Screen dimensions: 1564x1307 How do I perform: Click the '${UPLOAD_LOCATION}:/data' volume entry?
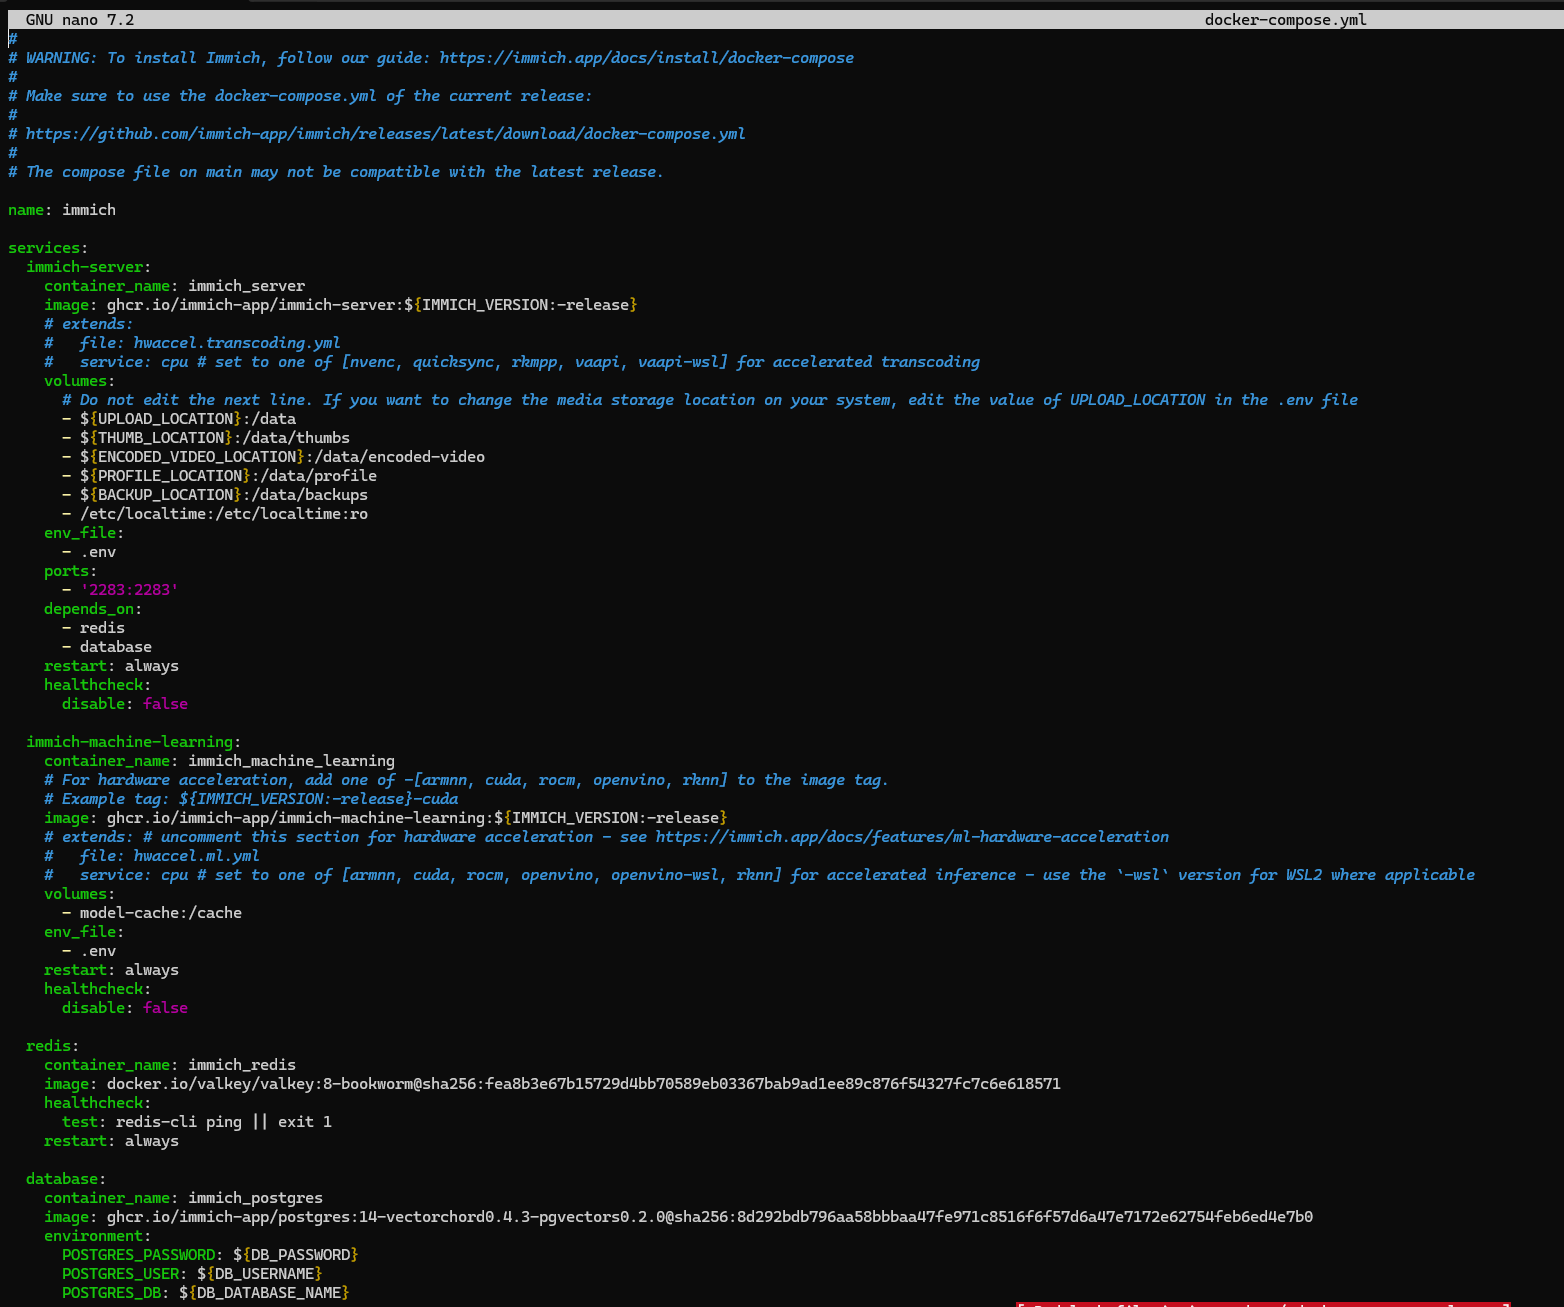click(x=179, y=419)
